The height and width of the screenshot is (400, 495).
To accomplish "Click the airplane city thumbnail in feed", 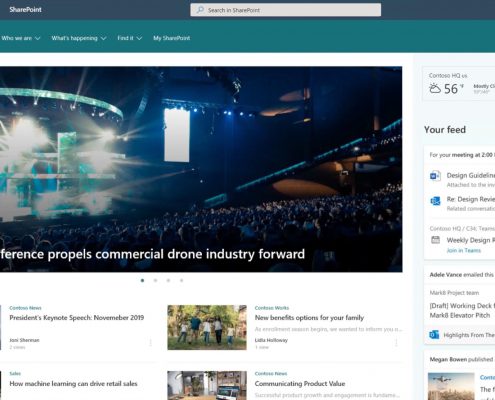I will (x=451, y=386).
